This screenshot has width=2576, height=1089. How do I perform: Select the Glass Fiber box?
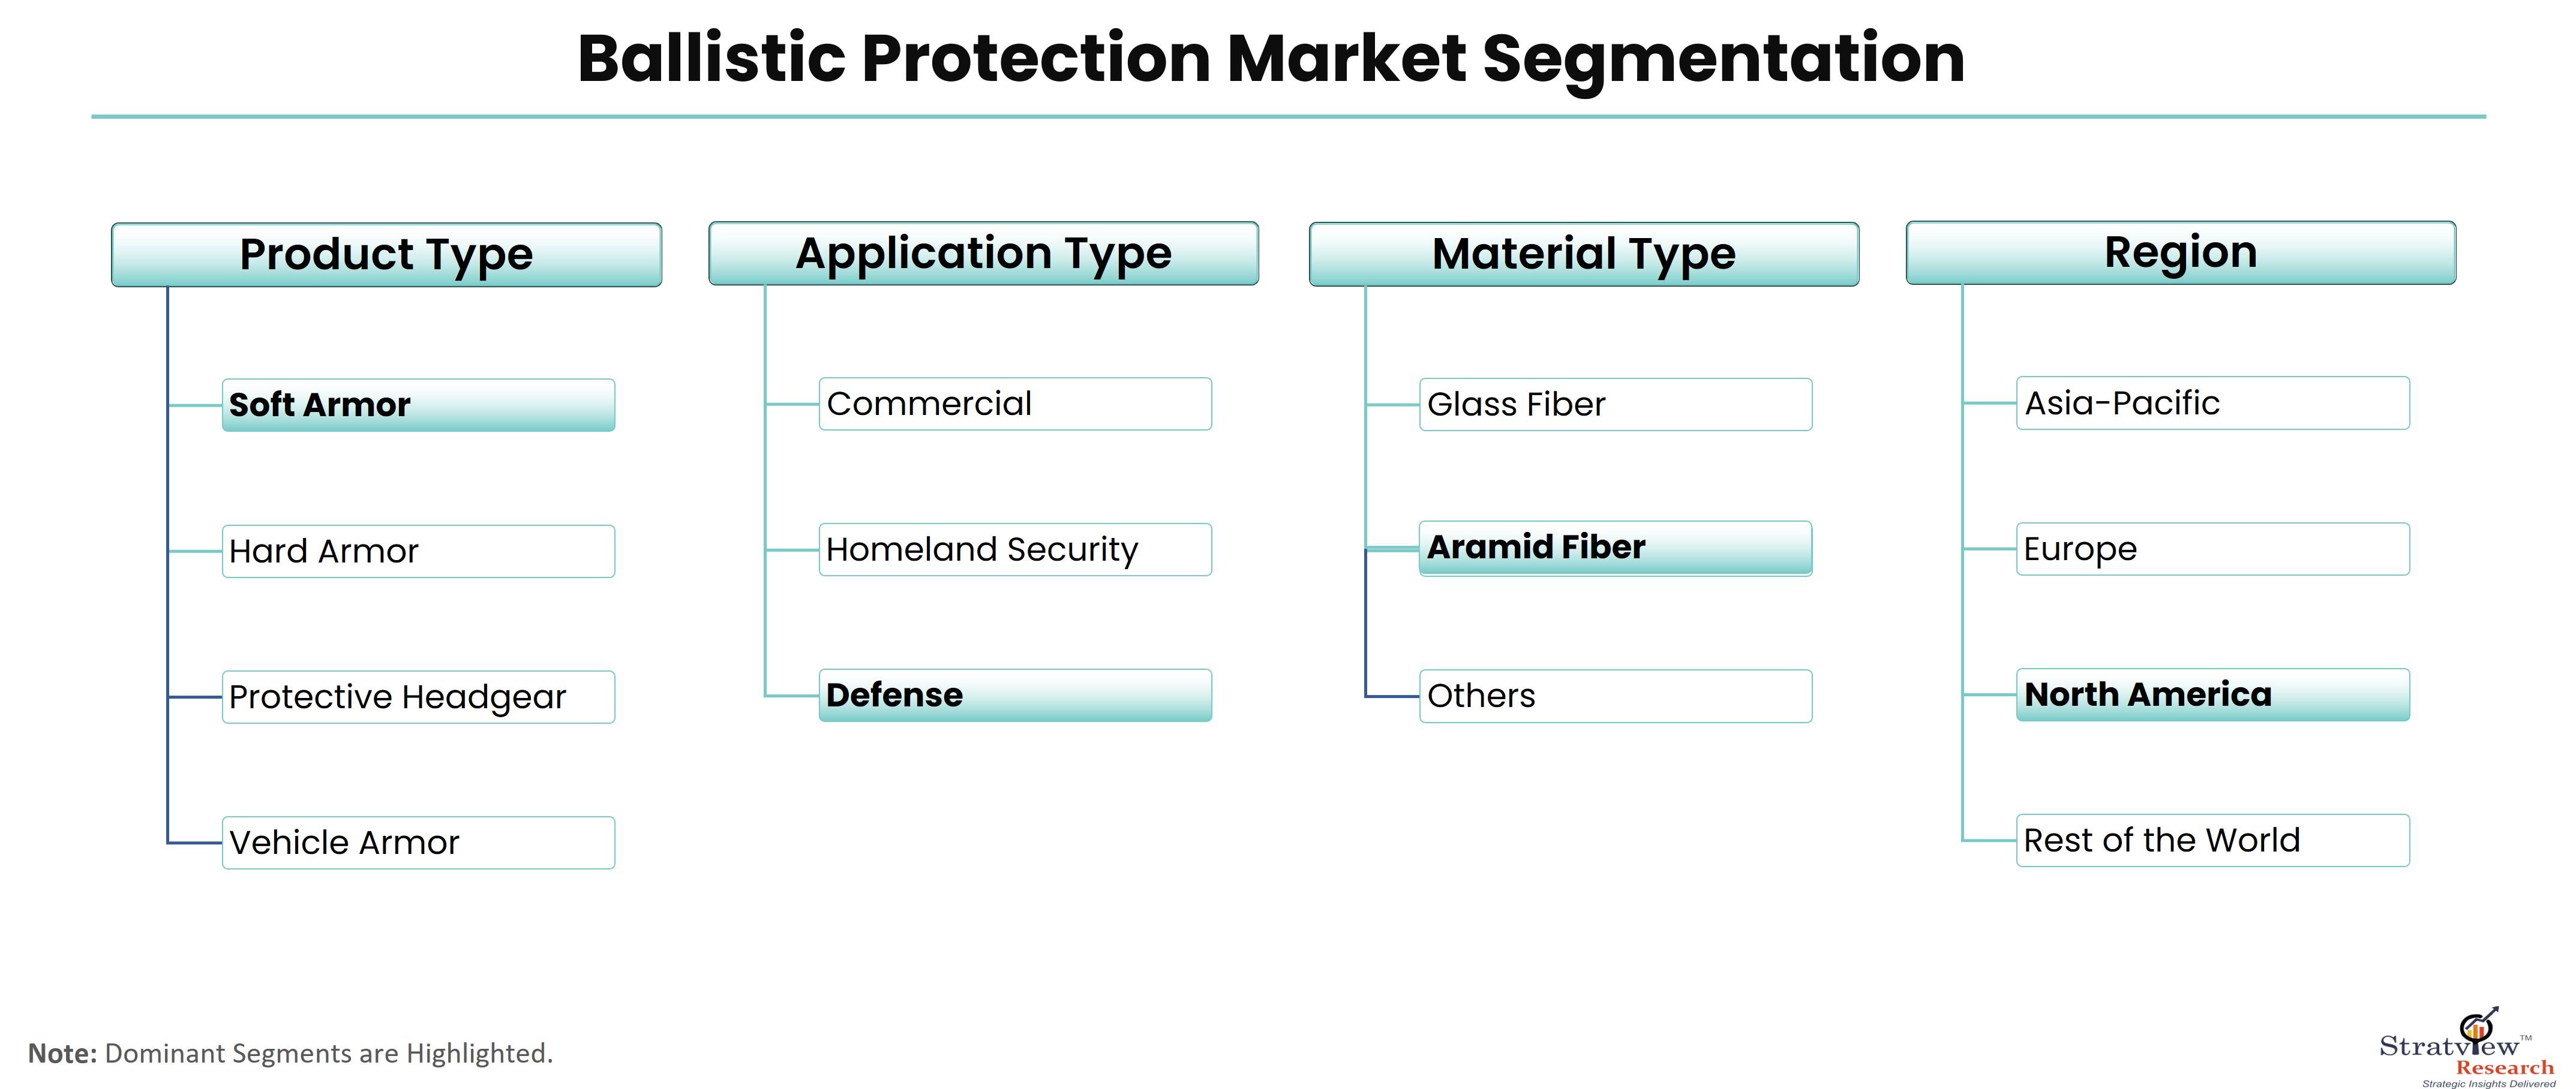pyautogui.click(x=1616, y=405)
